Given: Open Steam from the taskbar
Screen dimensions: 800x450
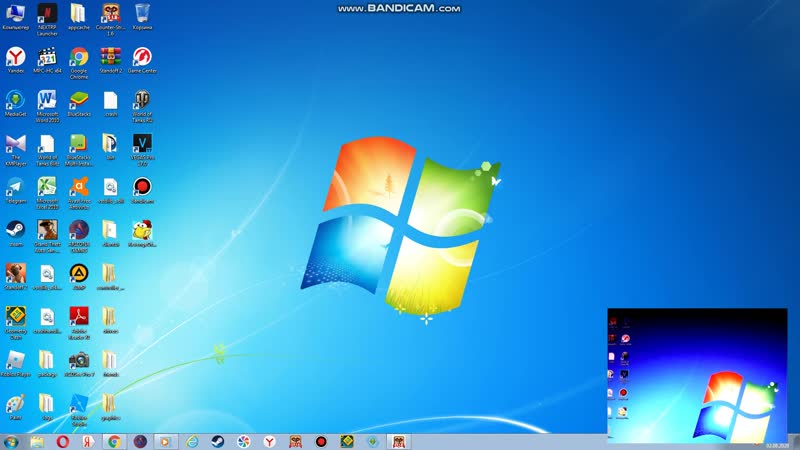Looking at the screenshot, I should (x=218, y=442).
